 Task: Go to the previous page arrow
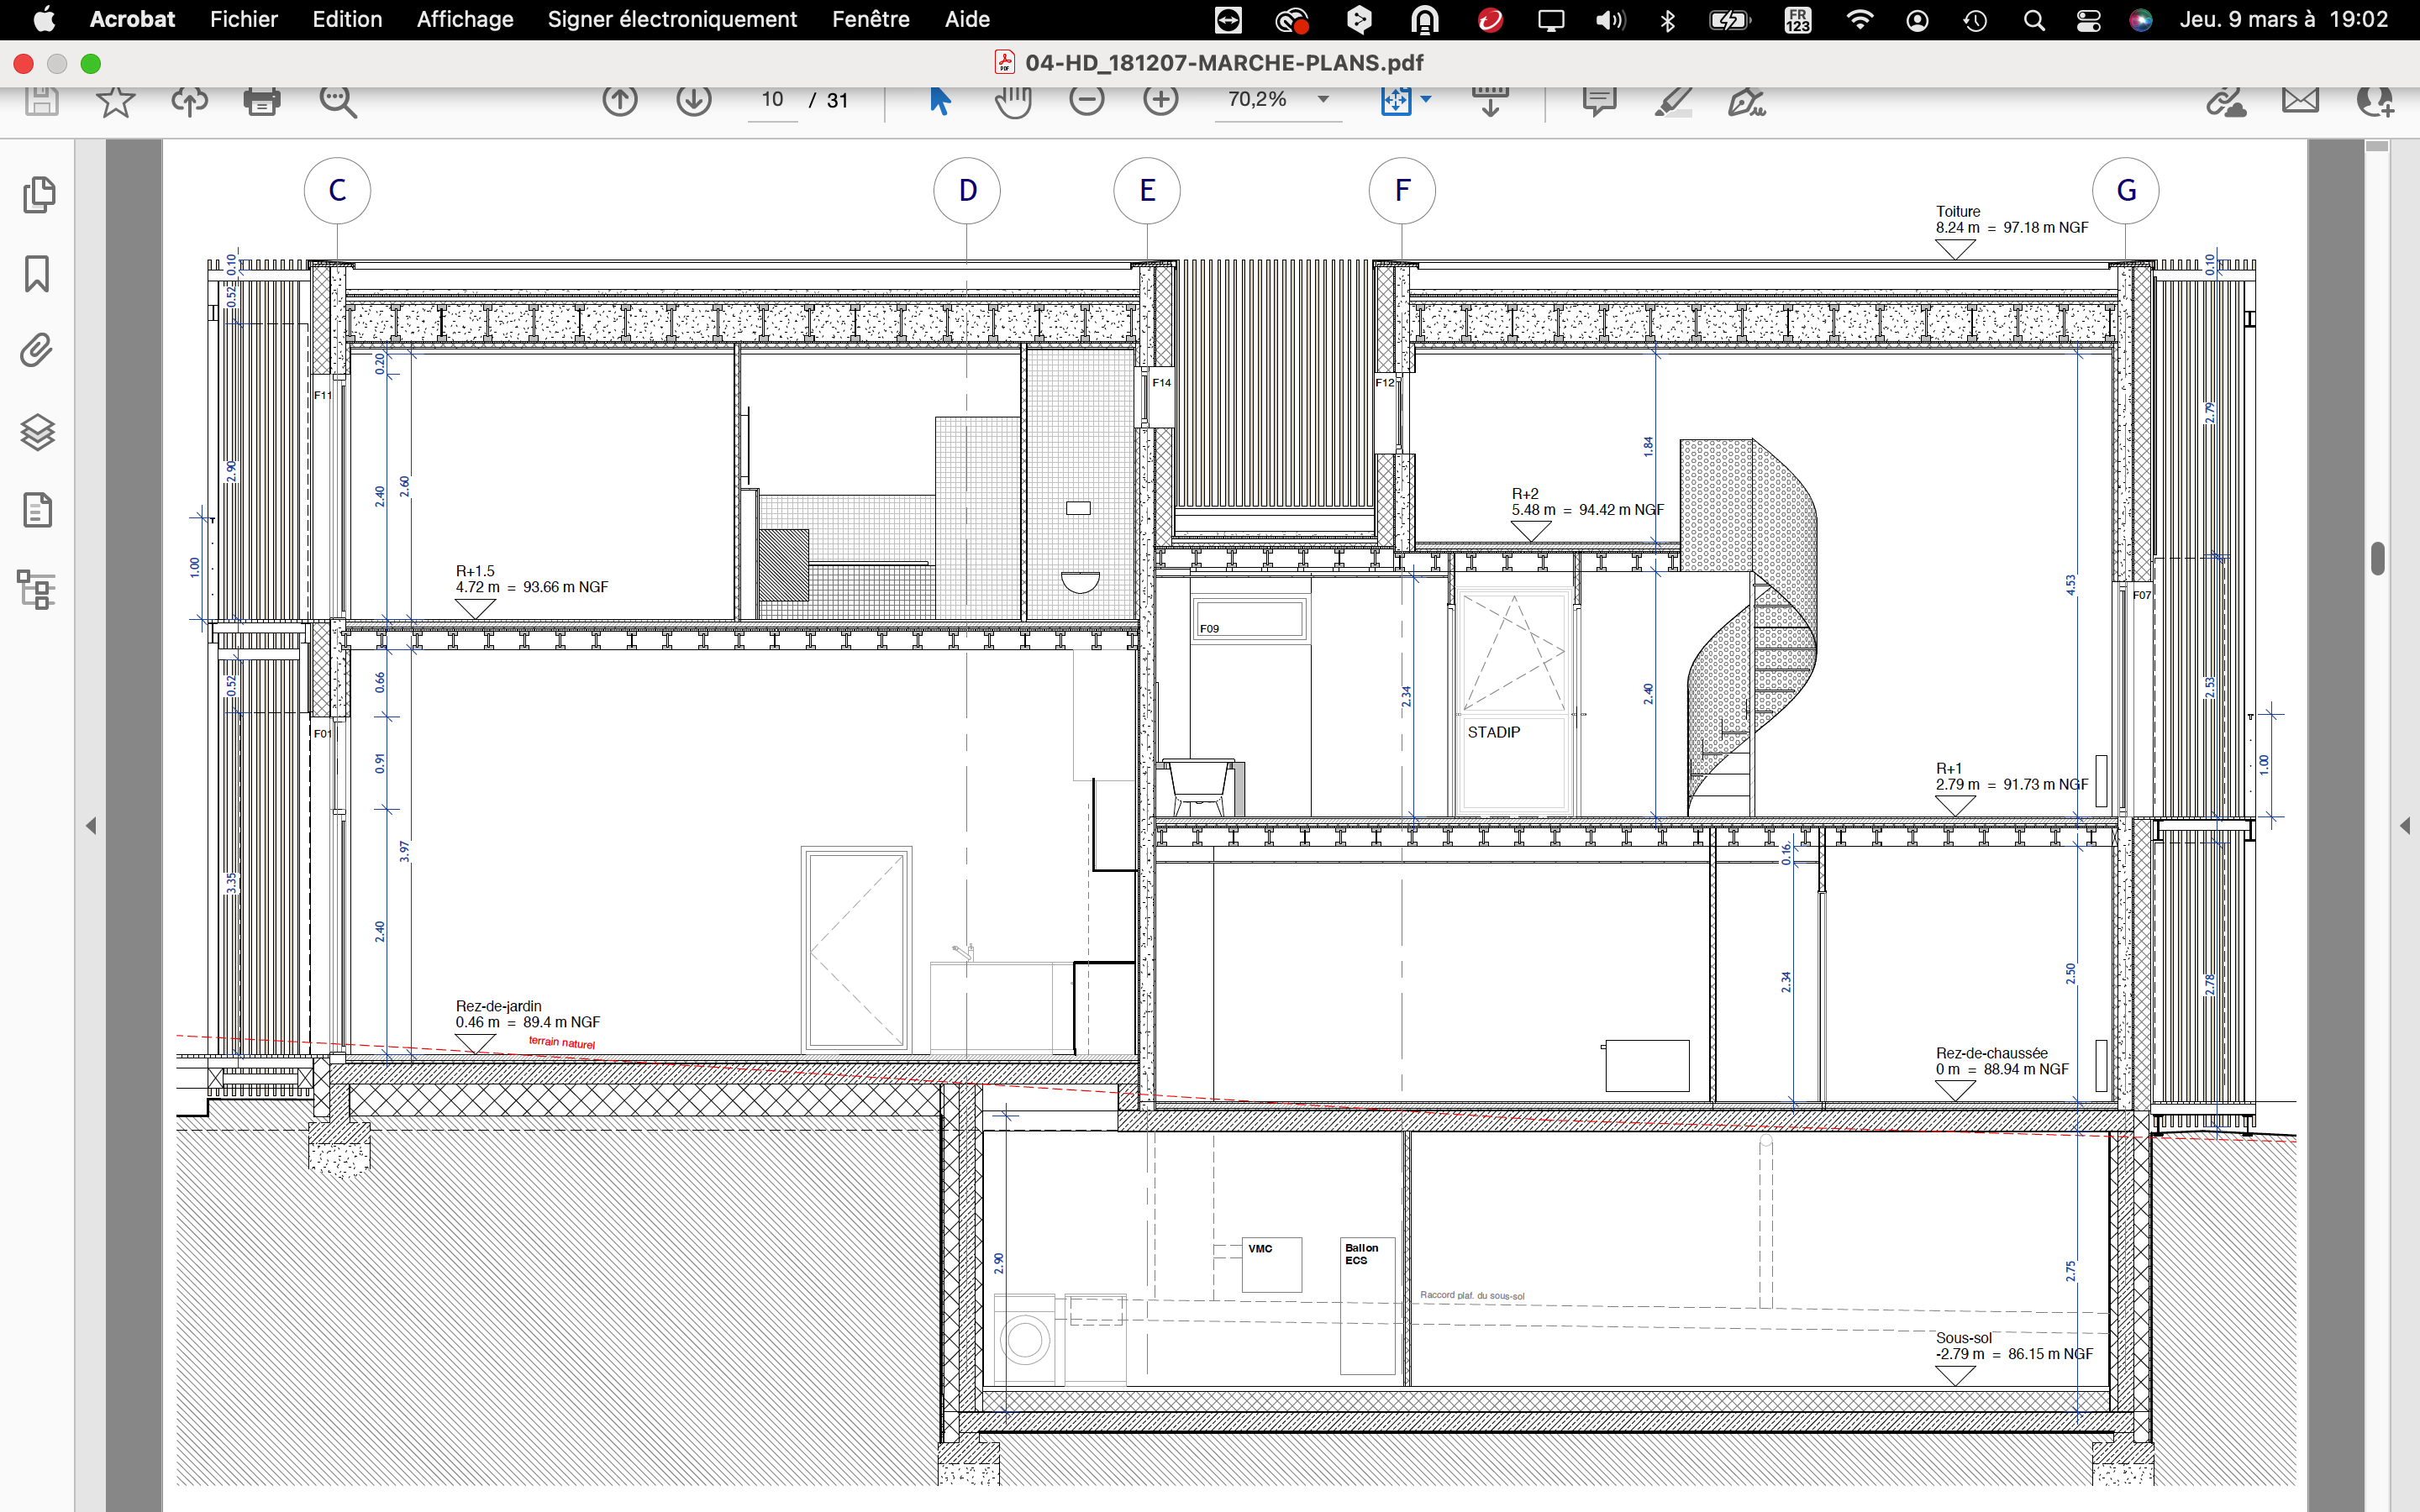click(x=620, y=100)
